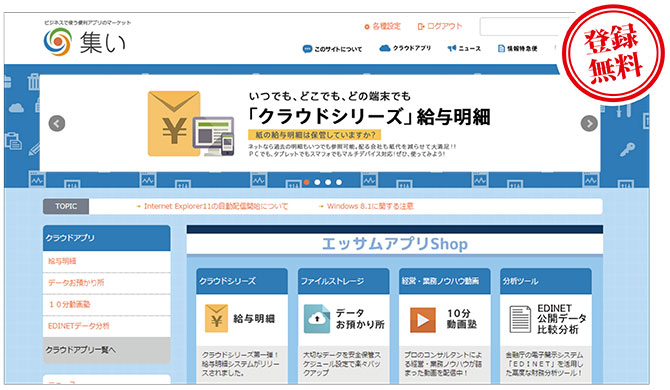Click TOPIC label
670x390 pixels.
click(66, 206)
